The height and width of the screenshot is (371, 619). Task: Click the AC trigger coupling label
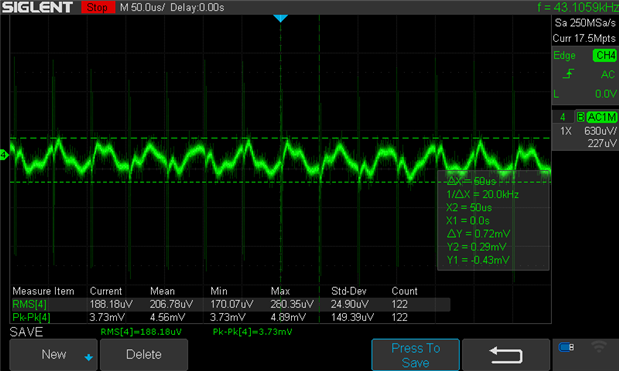pyautogui.click(x=608, y=74)
